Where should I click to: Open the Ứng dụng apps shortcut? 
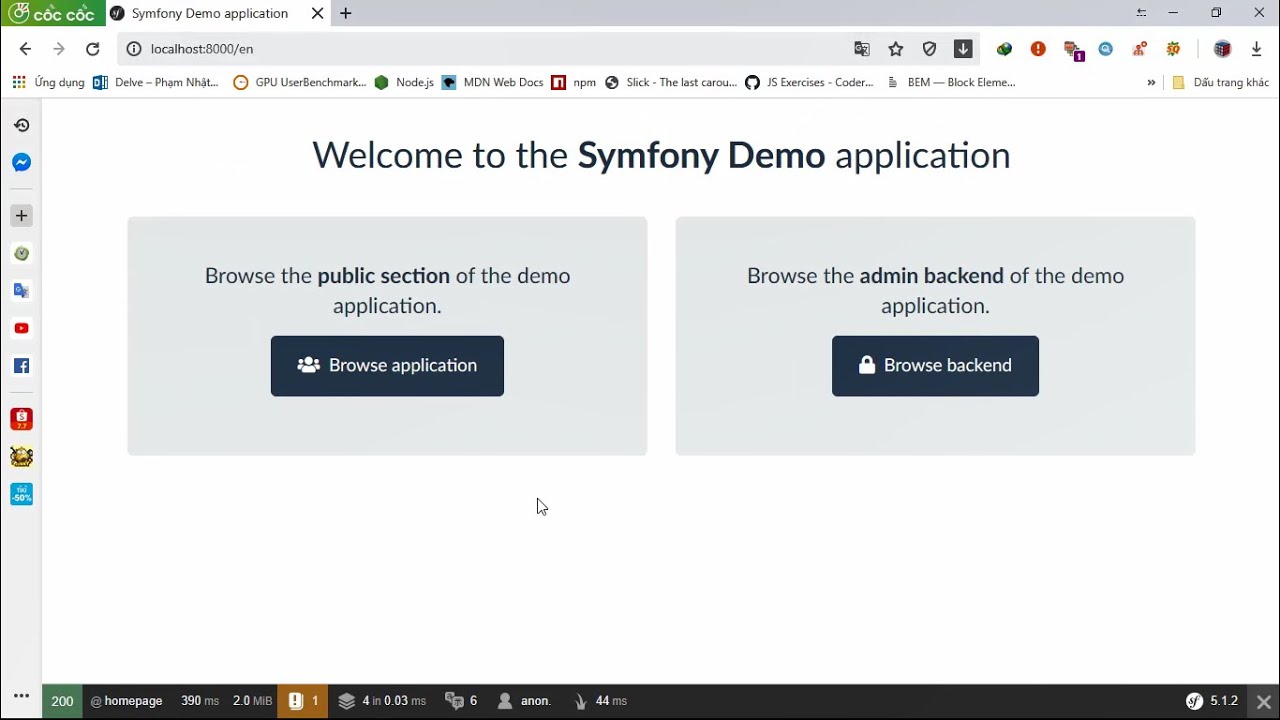coord(48,83)
